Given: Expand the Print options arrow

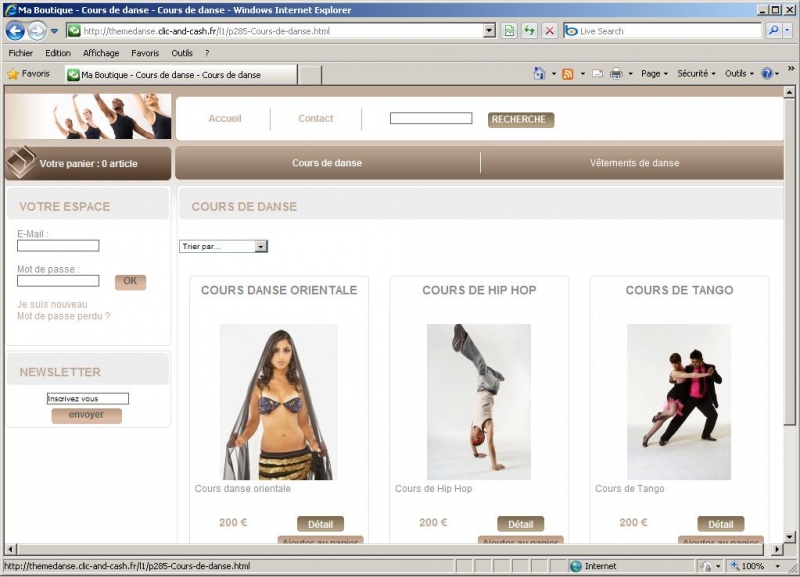Looking at the screenshot, I should tap(631, 74).
